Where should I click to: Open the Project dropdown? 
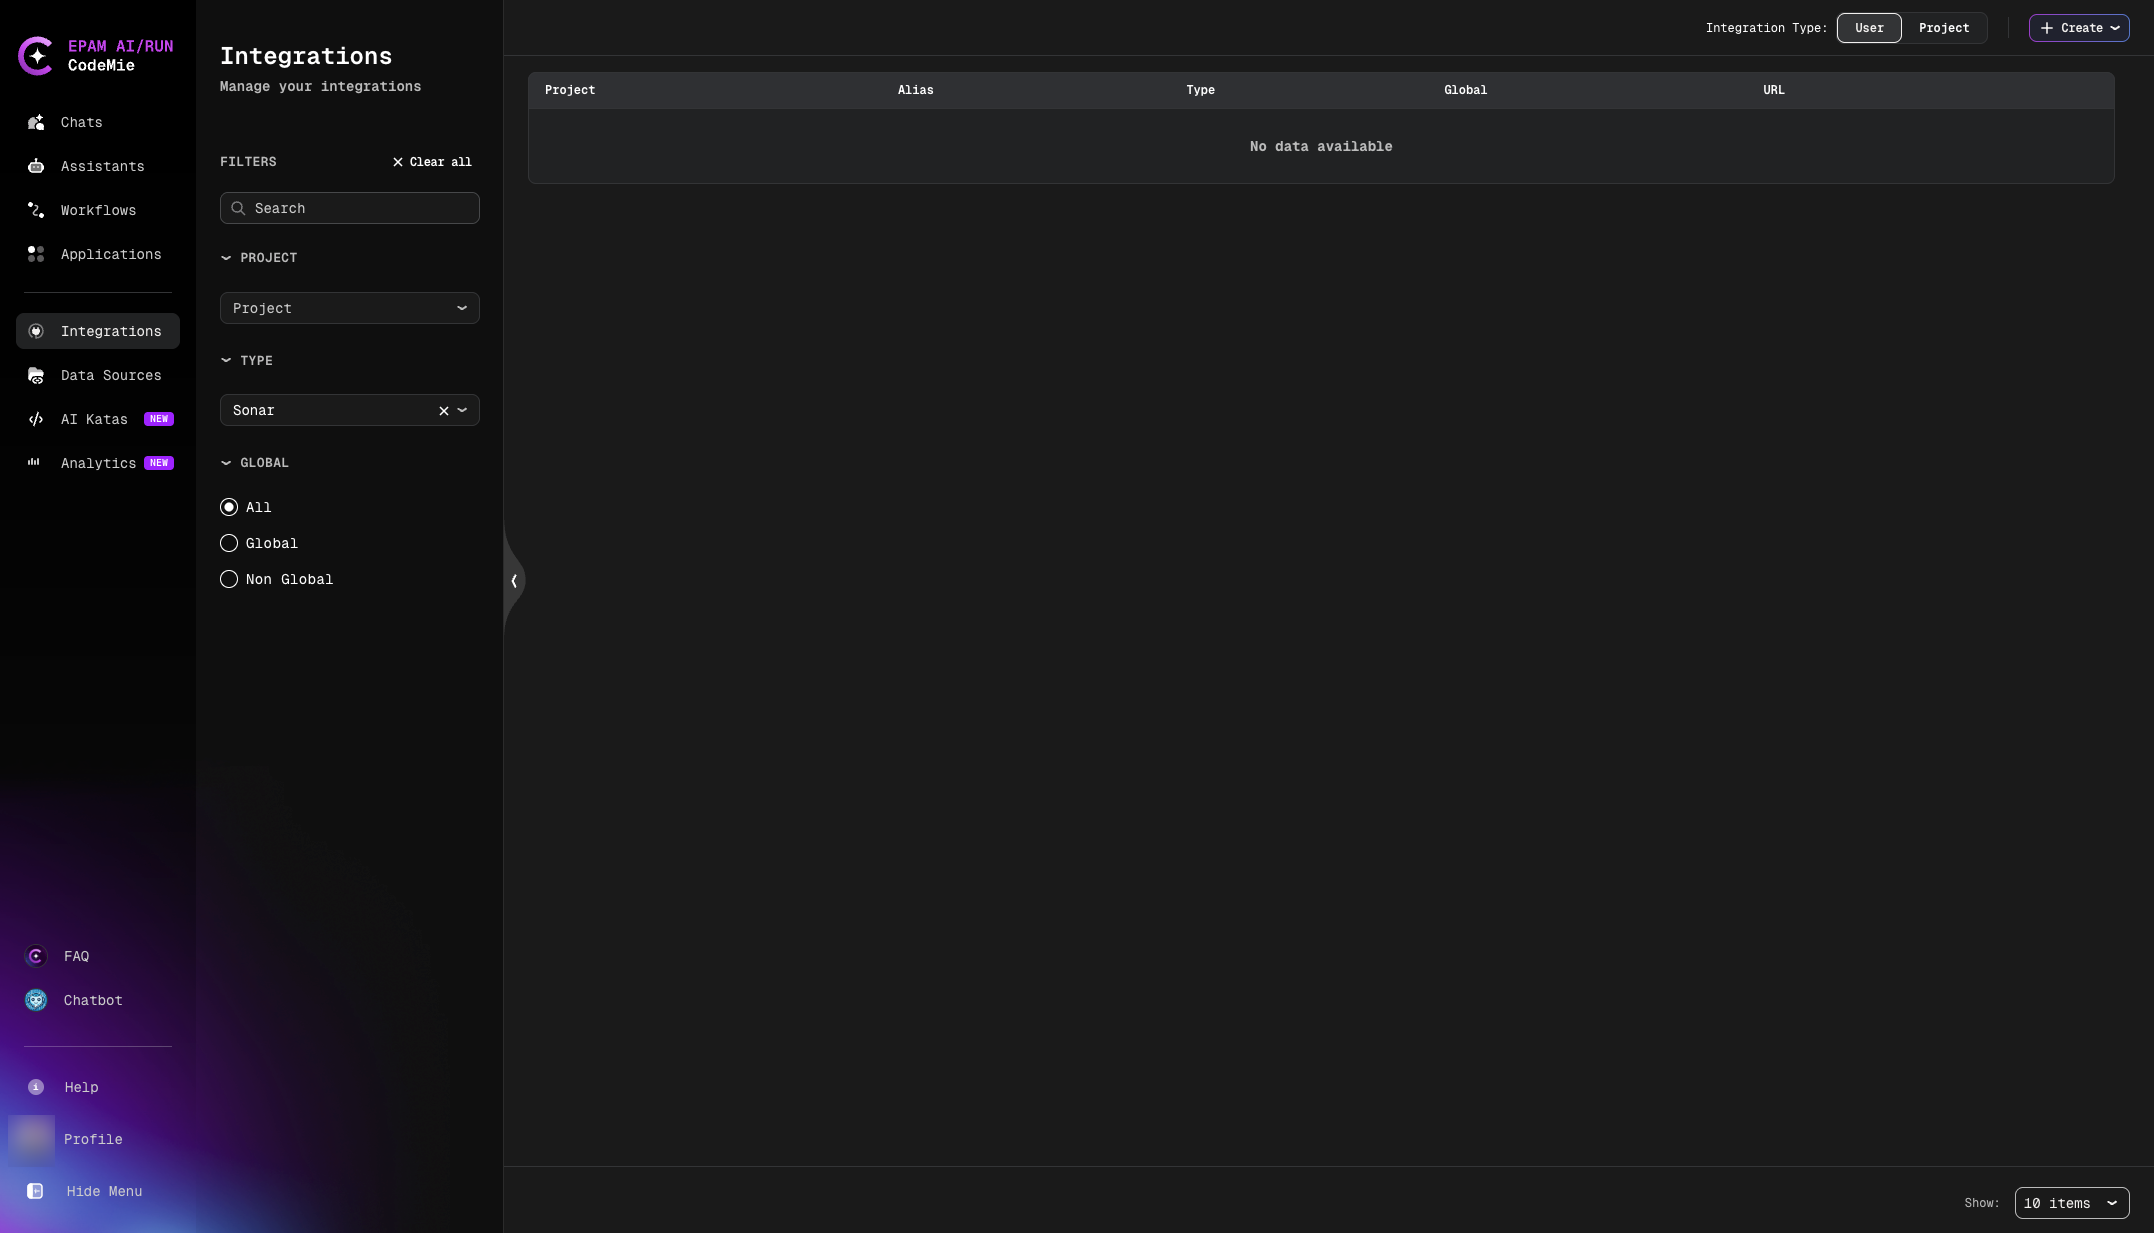click(349, 308)
